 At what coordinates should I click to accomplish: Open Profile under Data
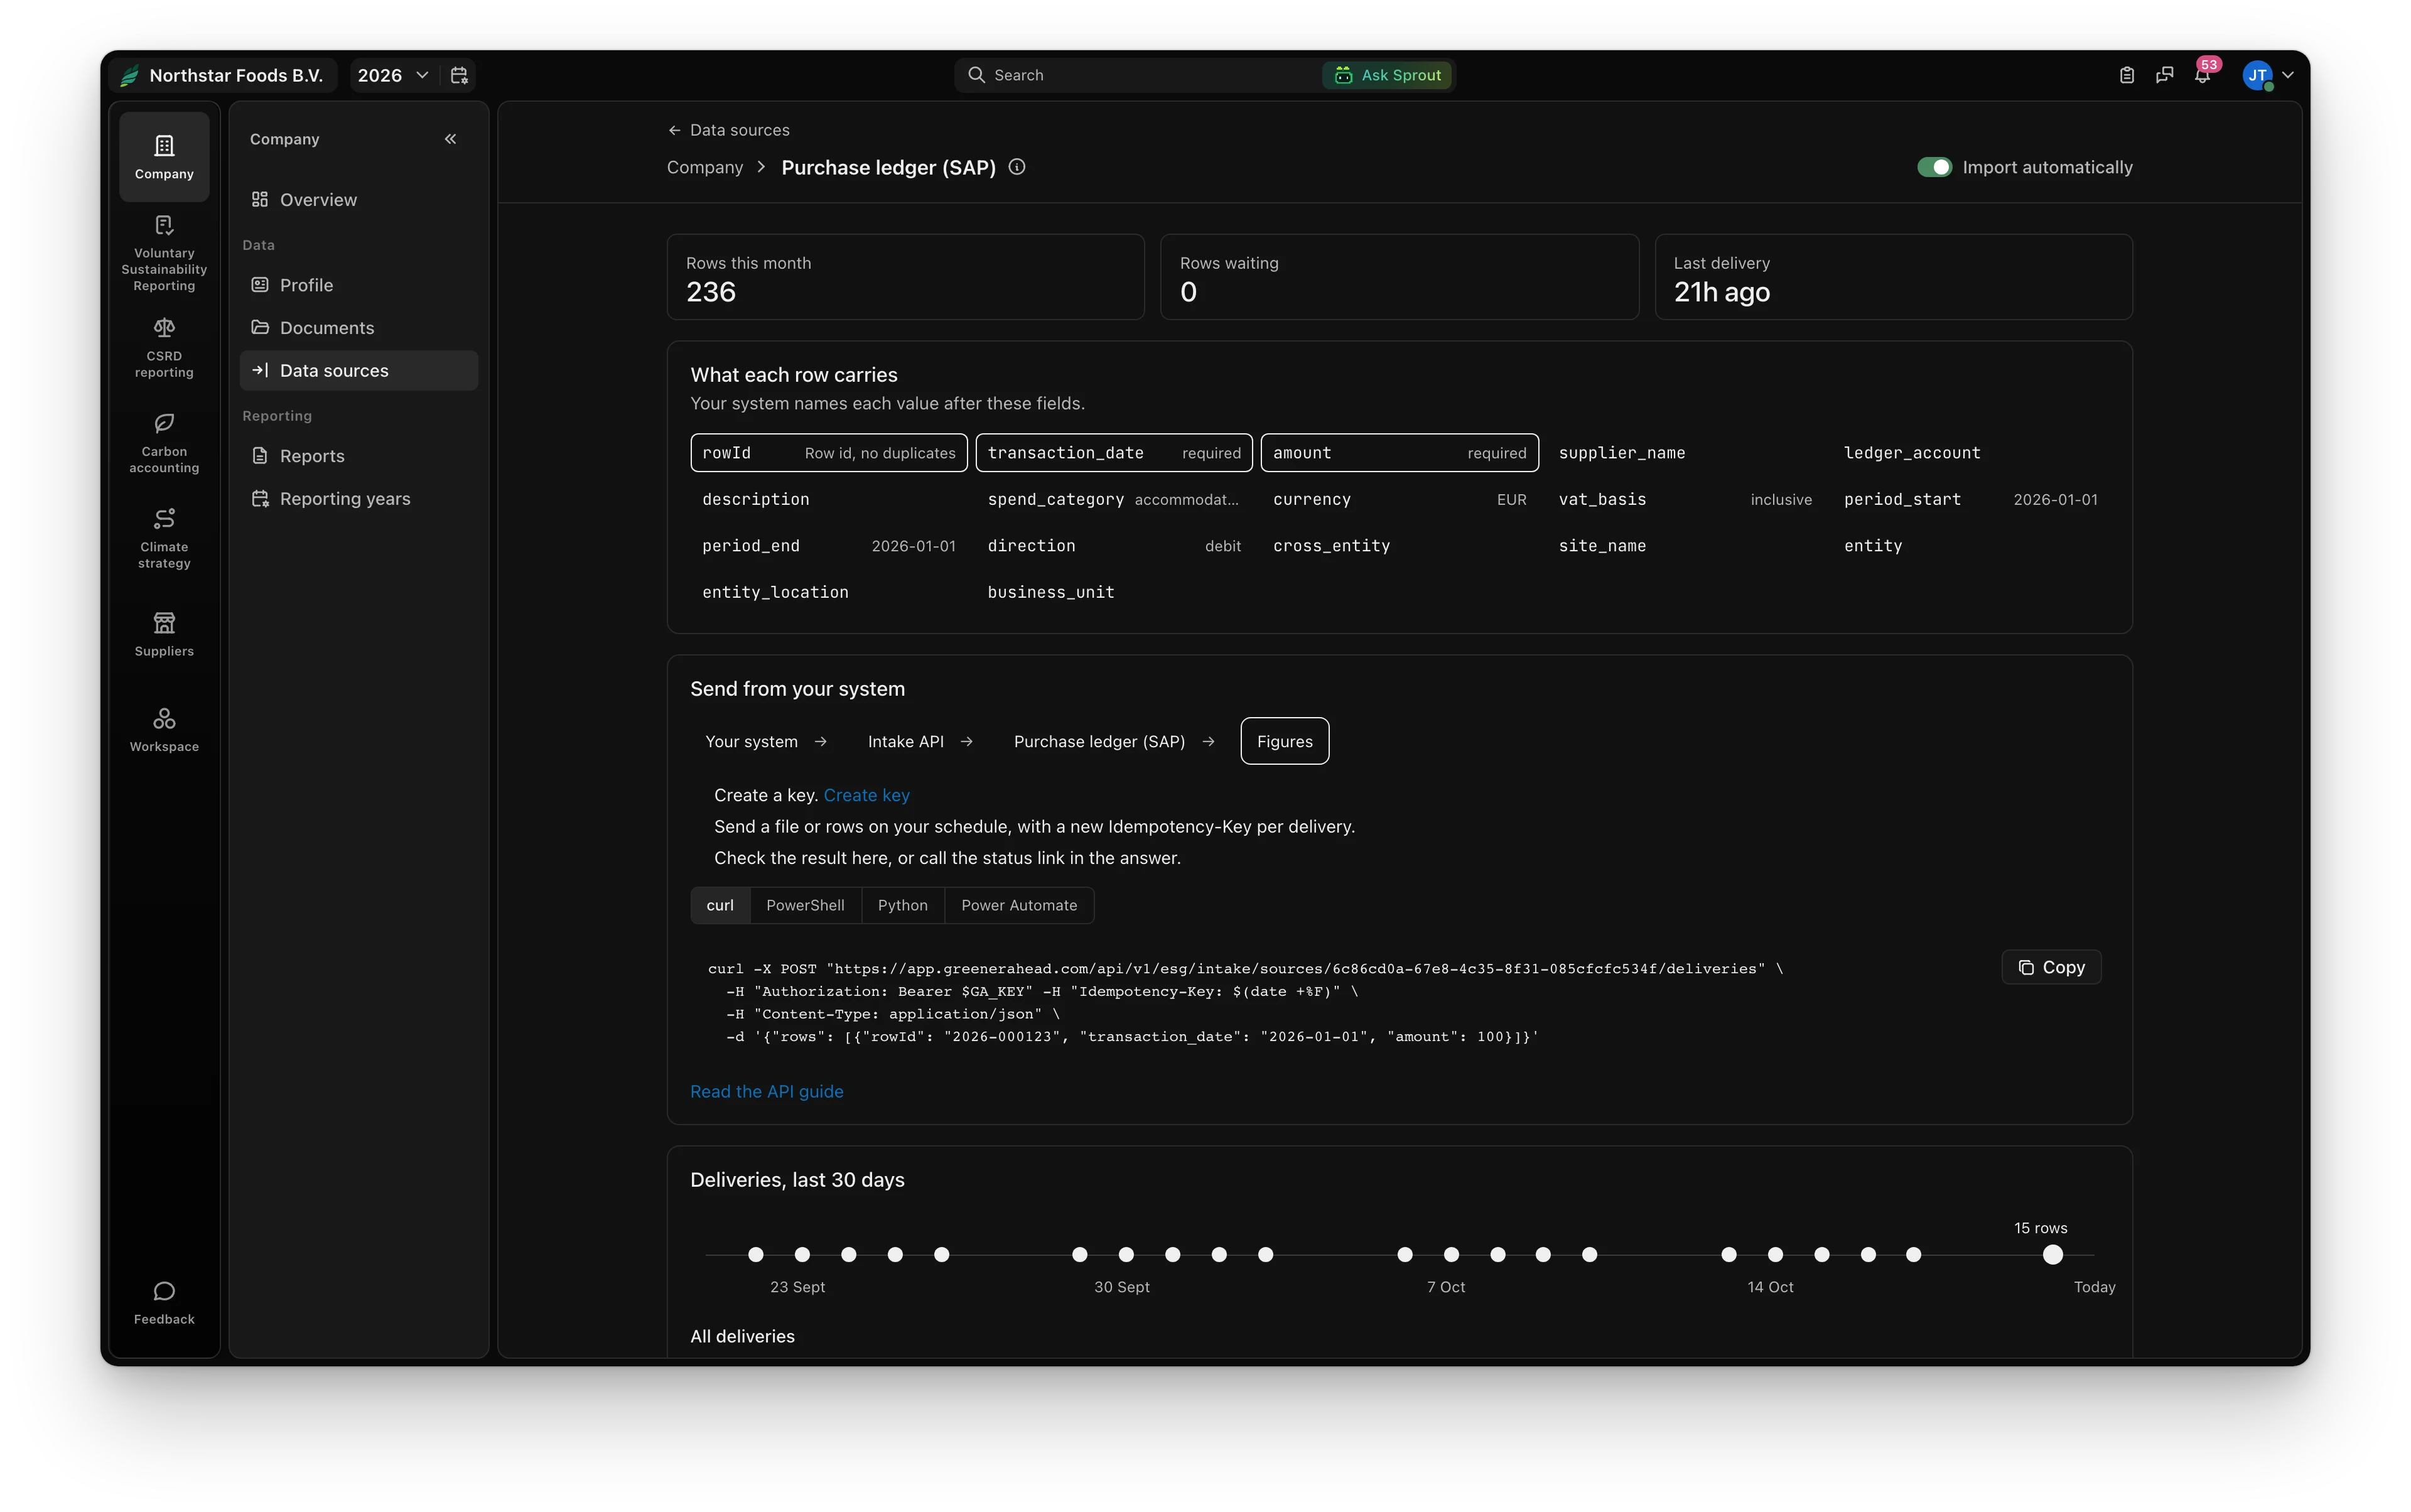tap(359, 285)
